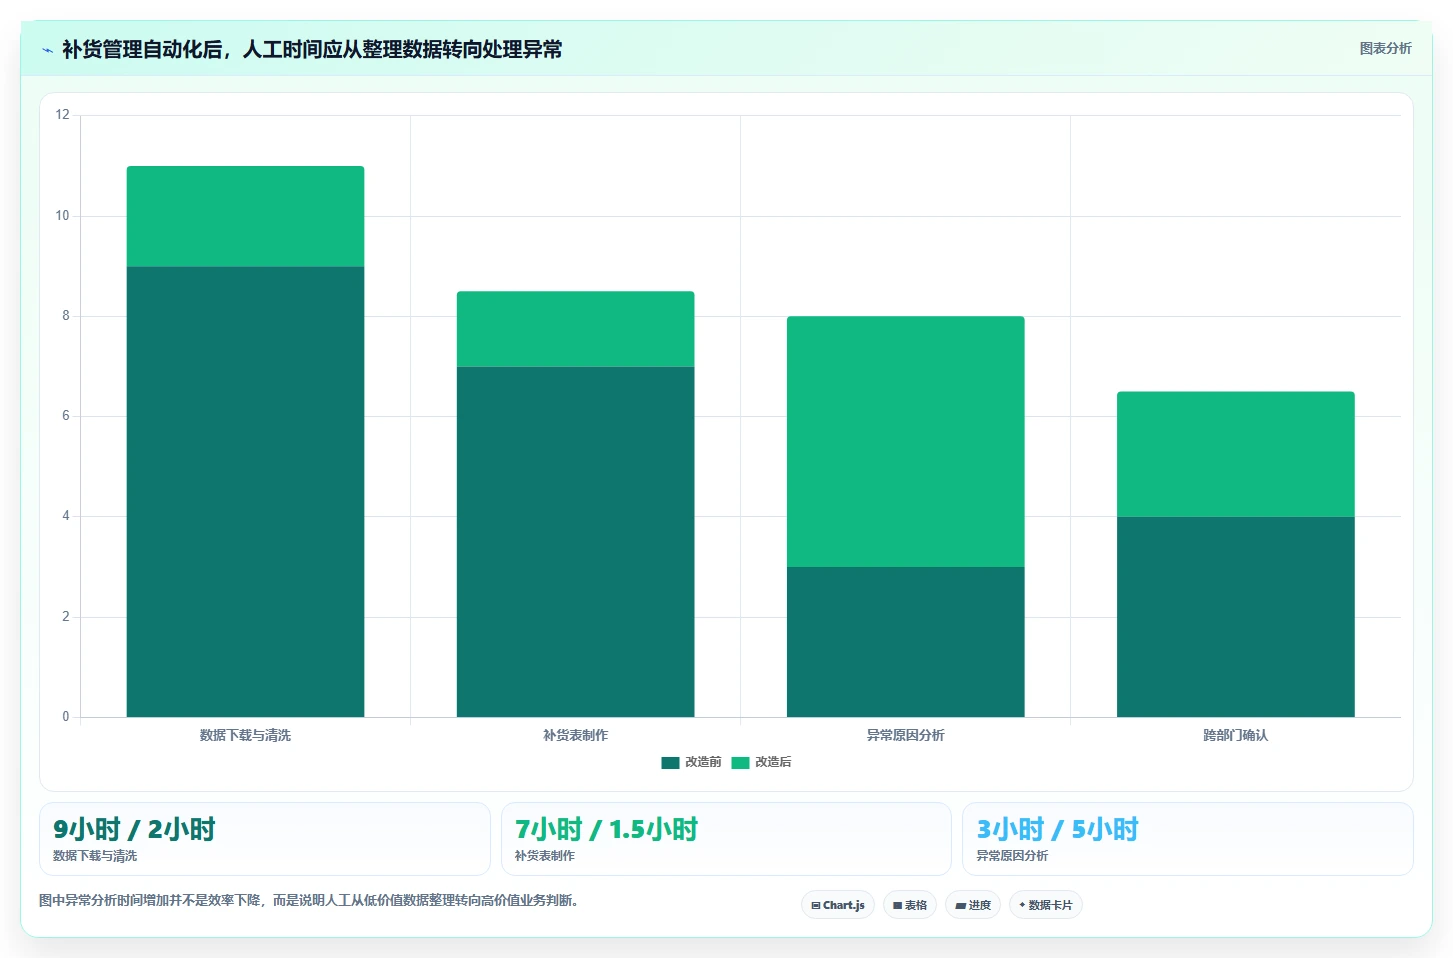Click the 表格 tag chip
This screenshot has width=1453, height=958.
coord(909,905)
